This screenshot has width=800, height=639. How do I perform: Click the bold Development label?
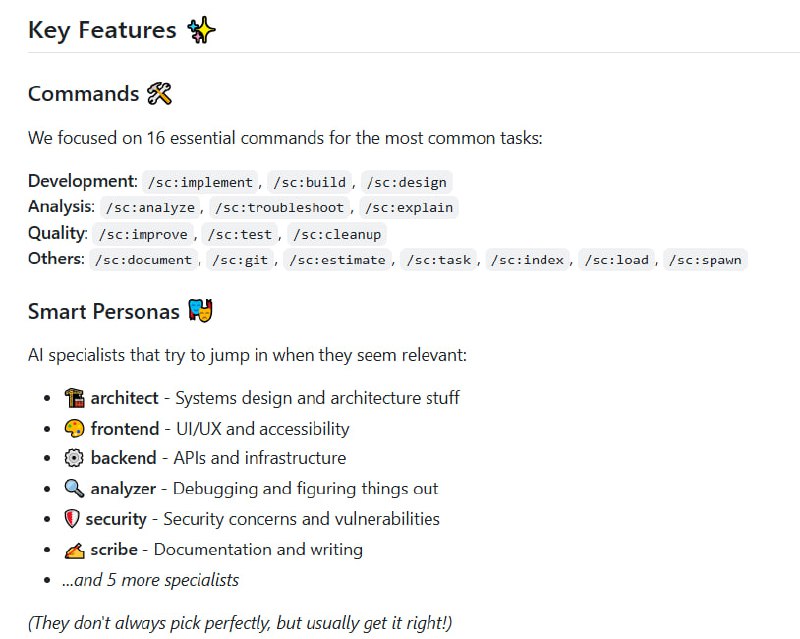click(x=81, y=181)
